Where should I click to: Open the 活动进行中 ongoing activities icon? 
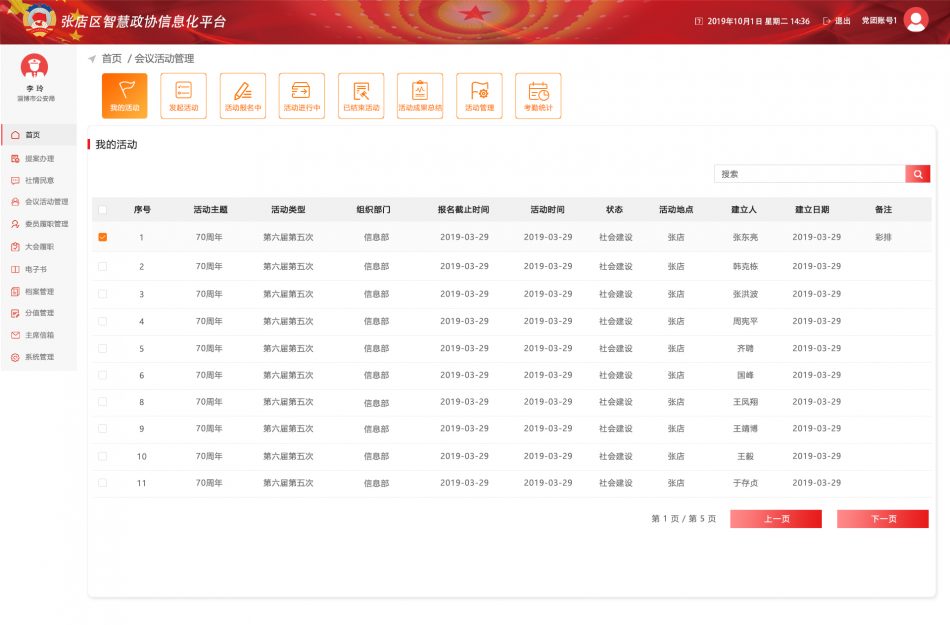click(301, 95)
